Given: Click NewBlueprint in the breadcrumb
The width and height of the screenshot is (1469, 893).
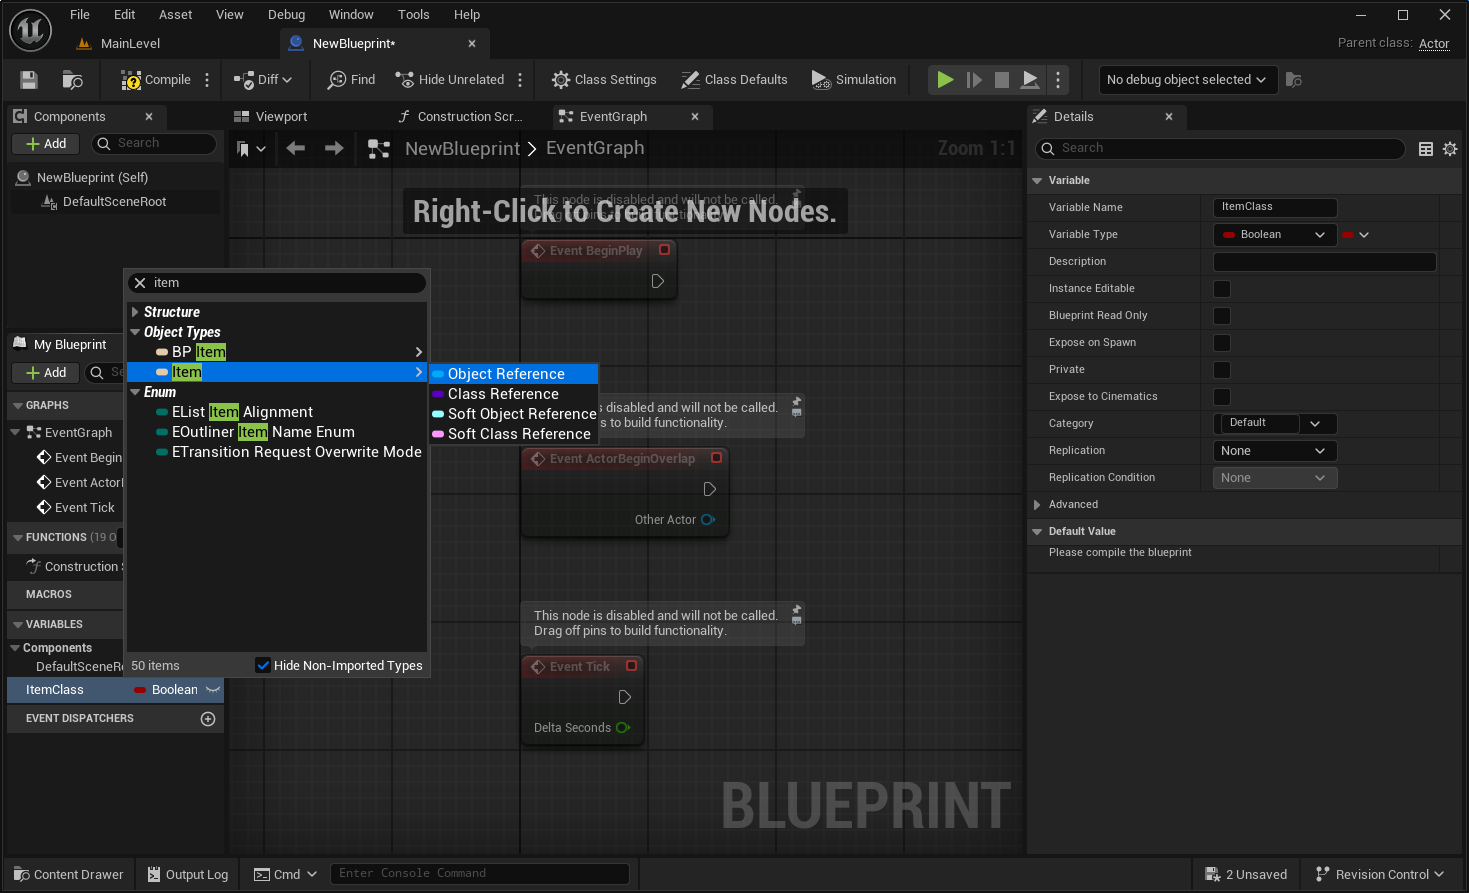Looking at the screenshot, I should [x=462, y=149].
